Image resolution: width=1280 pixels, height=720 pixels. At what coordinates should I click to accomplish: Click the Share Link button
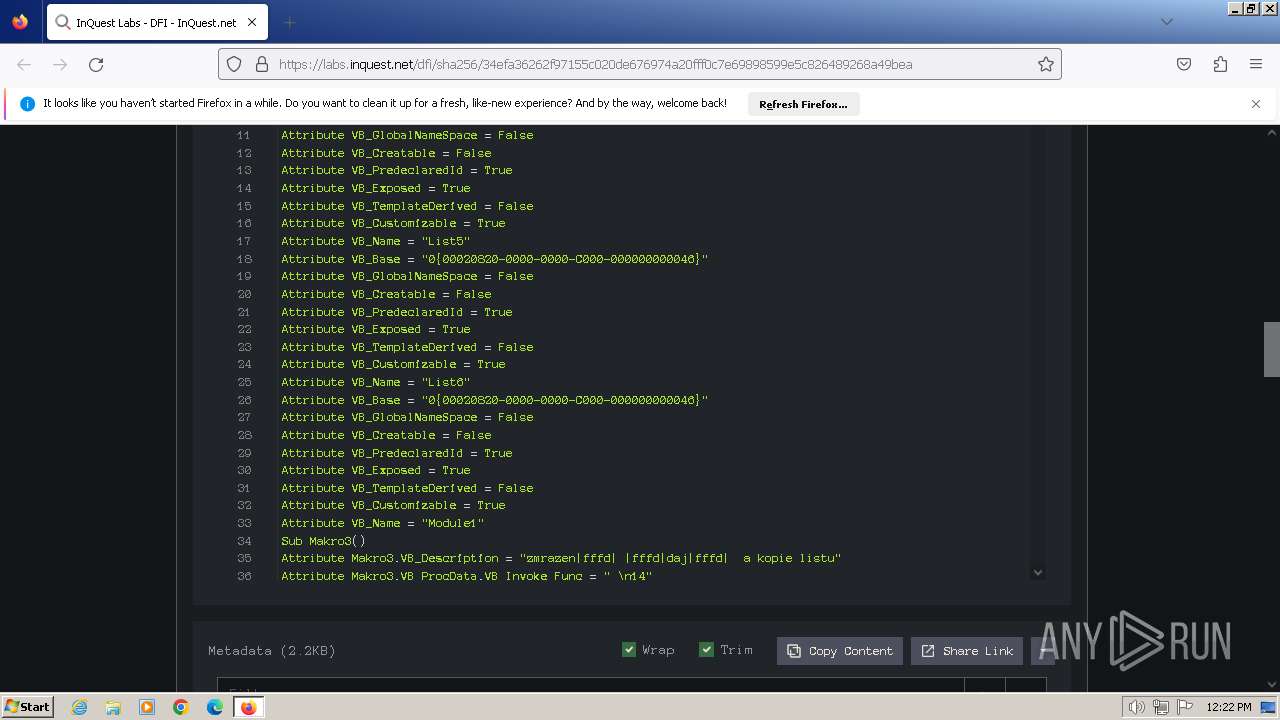tap(967, 651)
